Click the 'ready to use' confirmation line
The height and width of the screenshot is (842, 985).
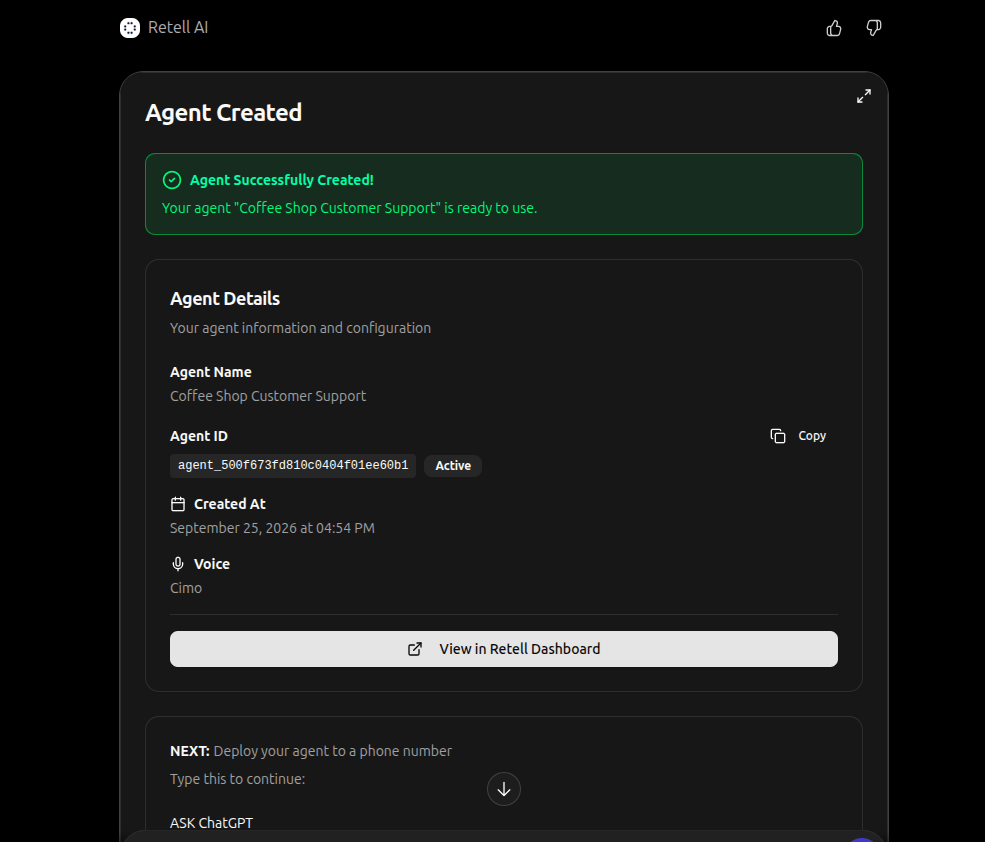point(349,208)
